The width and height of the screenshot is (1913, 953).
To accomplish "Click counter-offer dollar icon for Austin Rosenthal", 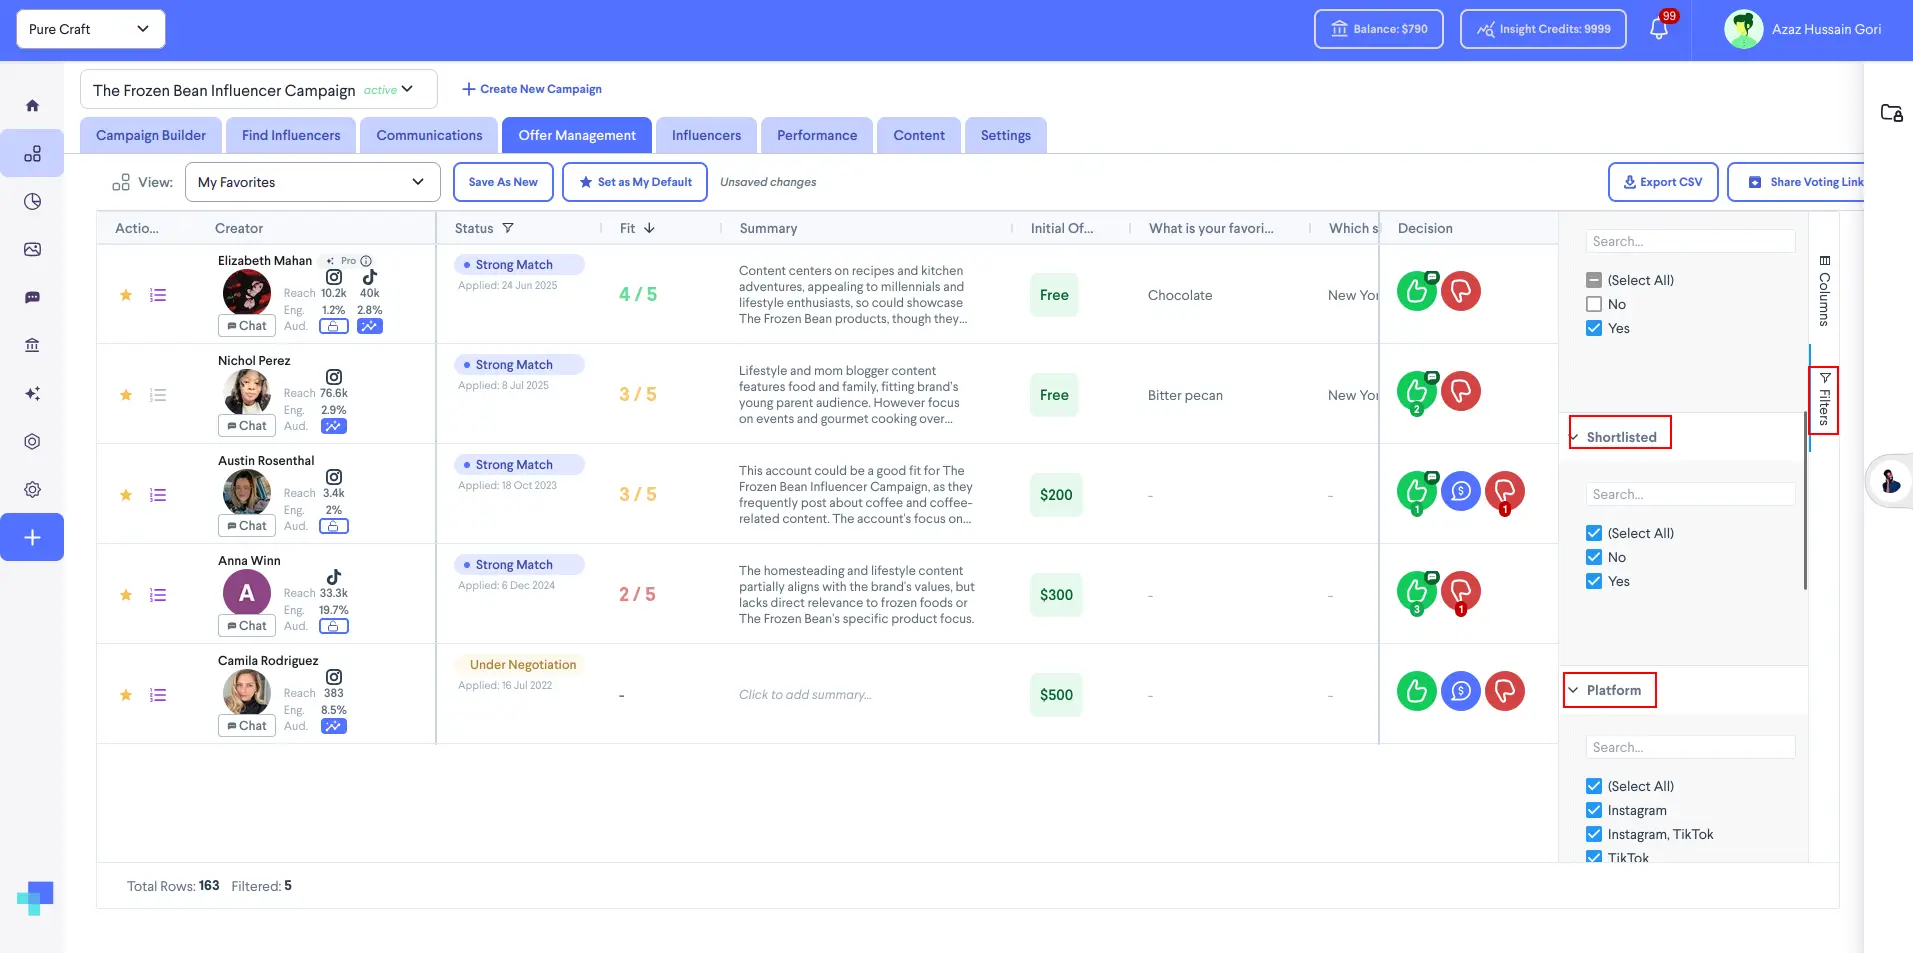I will [x=1461, y=491].
